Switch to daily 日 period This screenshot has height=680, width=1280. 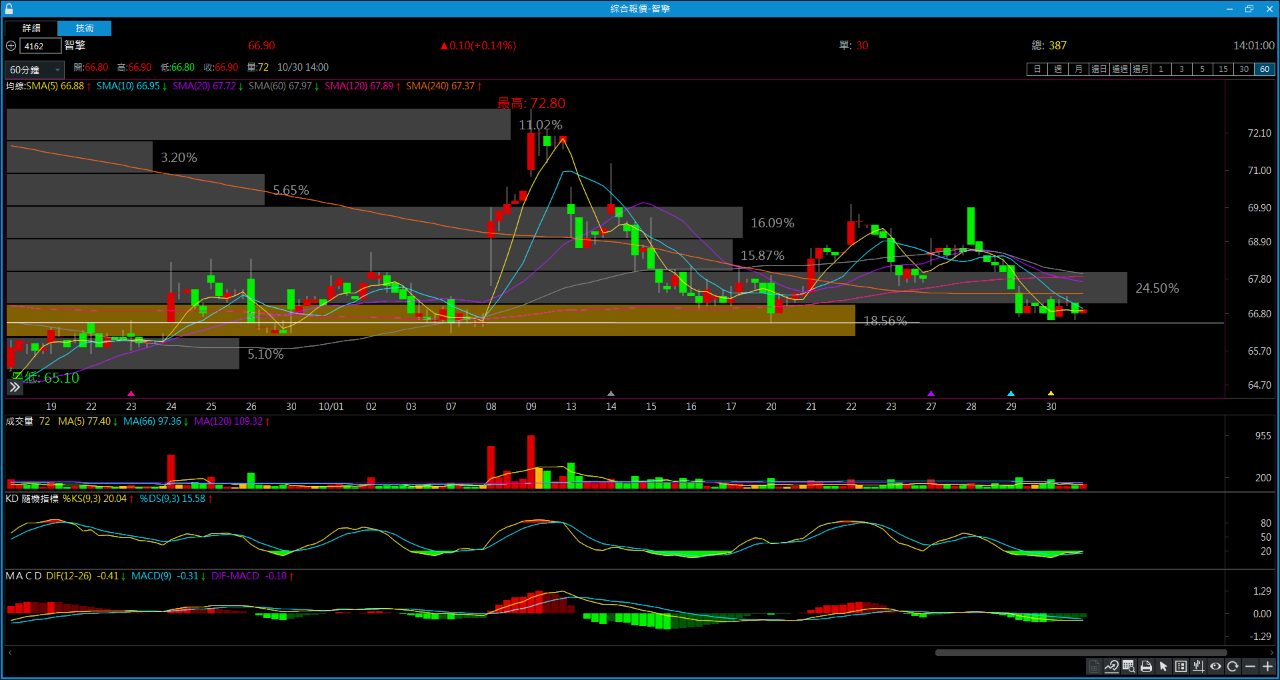[1037, 69]
